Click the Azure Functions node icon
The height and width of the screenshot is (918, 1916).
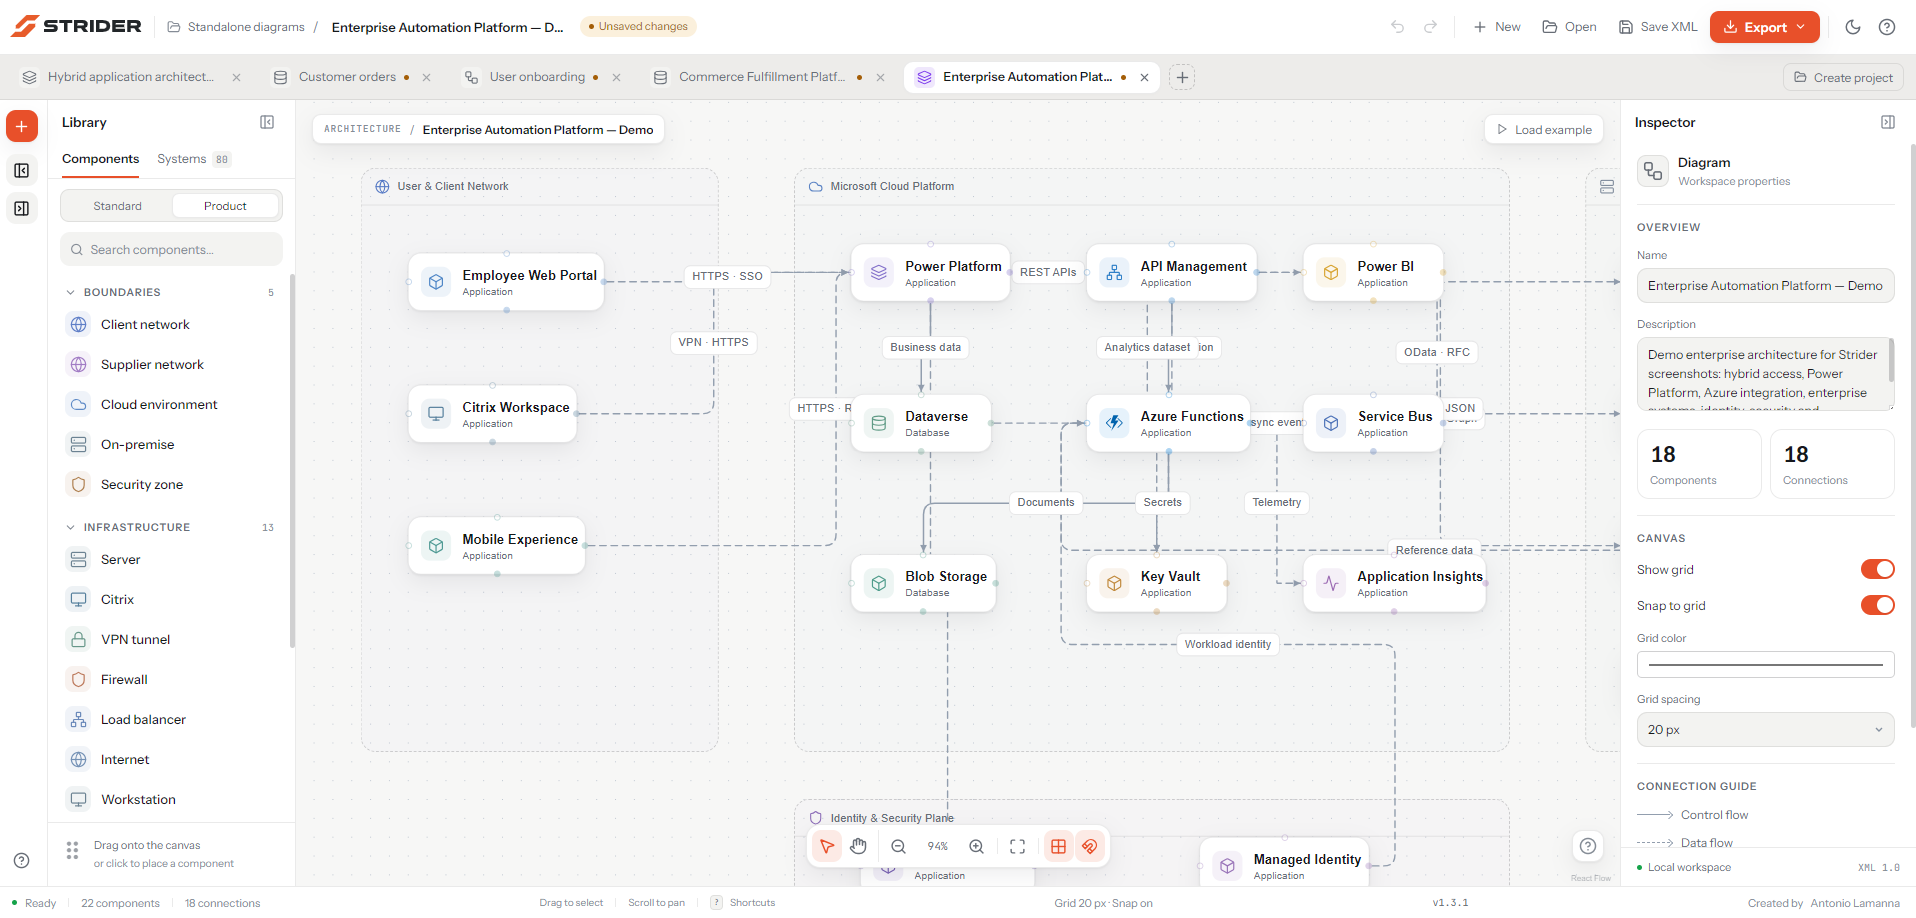pyautogui.click(x=1114, y=423)
